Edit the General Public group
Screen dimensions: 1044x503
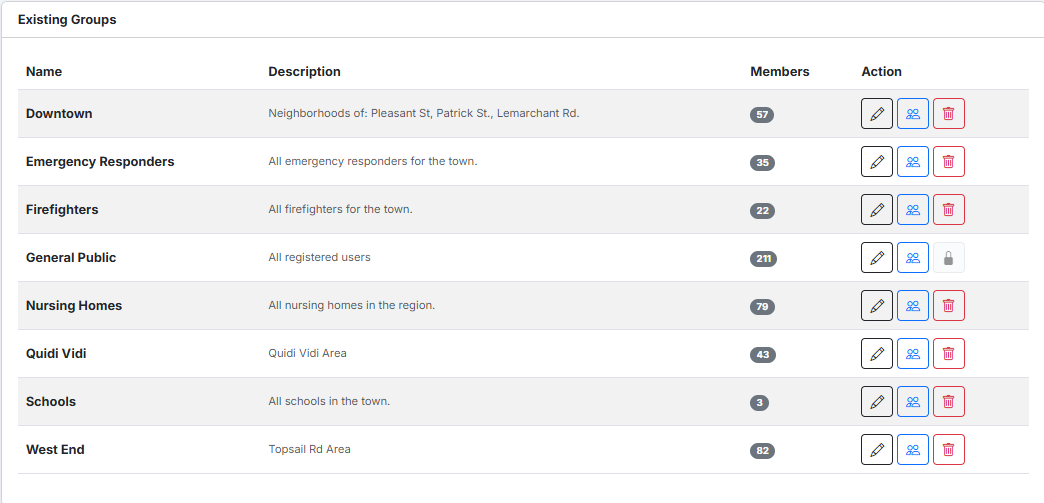click(877, 258)
